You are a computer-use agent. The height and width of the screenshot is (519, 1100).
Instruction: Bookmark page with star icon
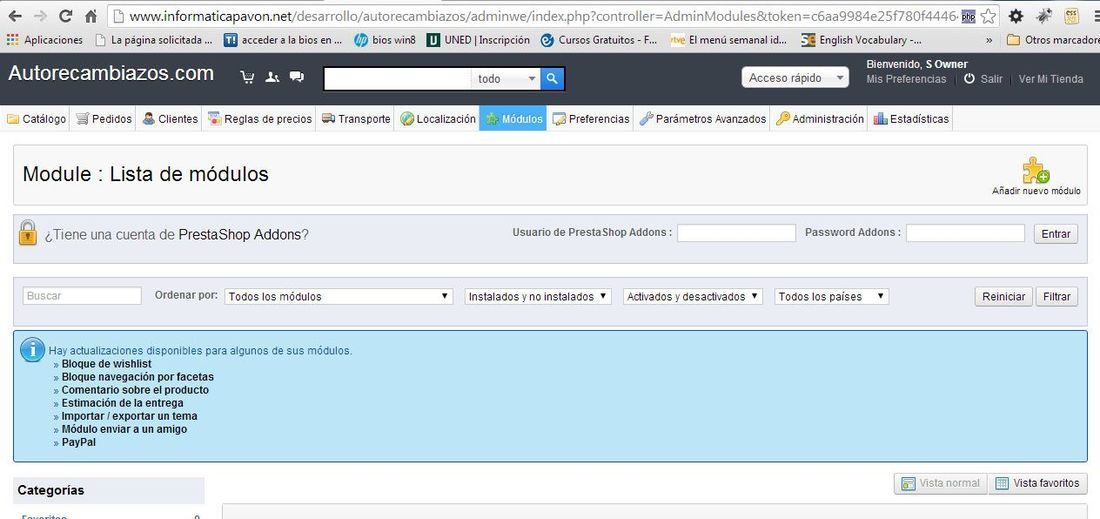coord(988,16)
